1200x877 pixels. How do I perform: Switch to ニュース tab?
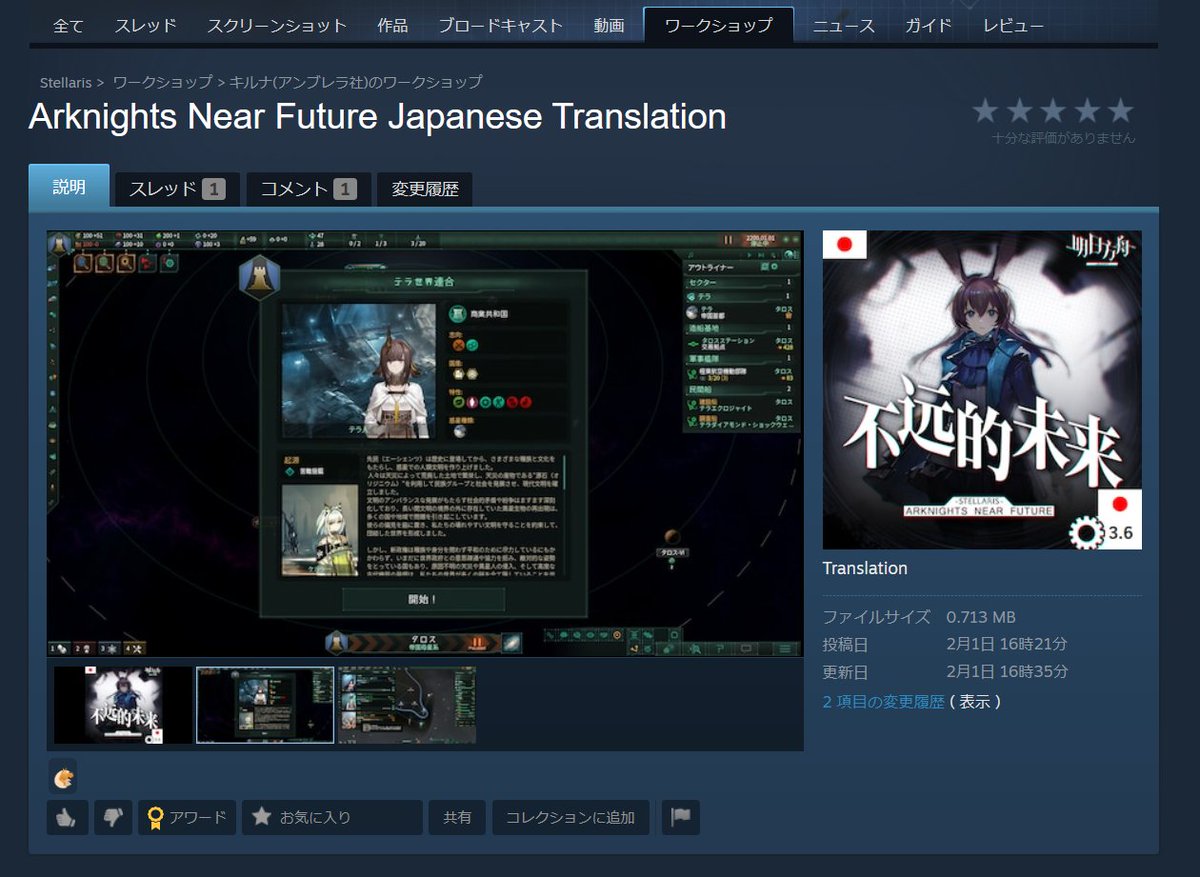[844, 26]
